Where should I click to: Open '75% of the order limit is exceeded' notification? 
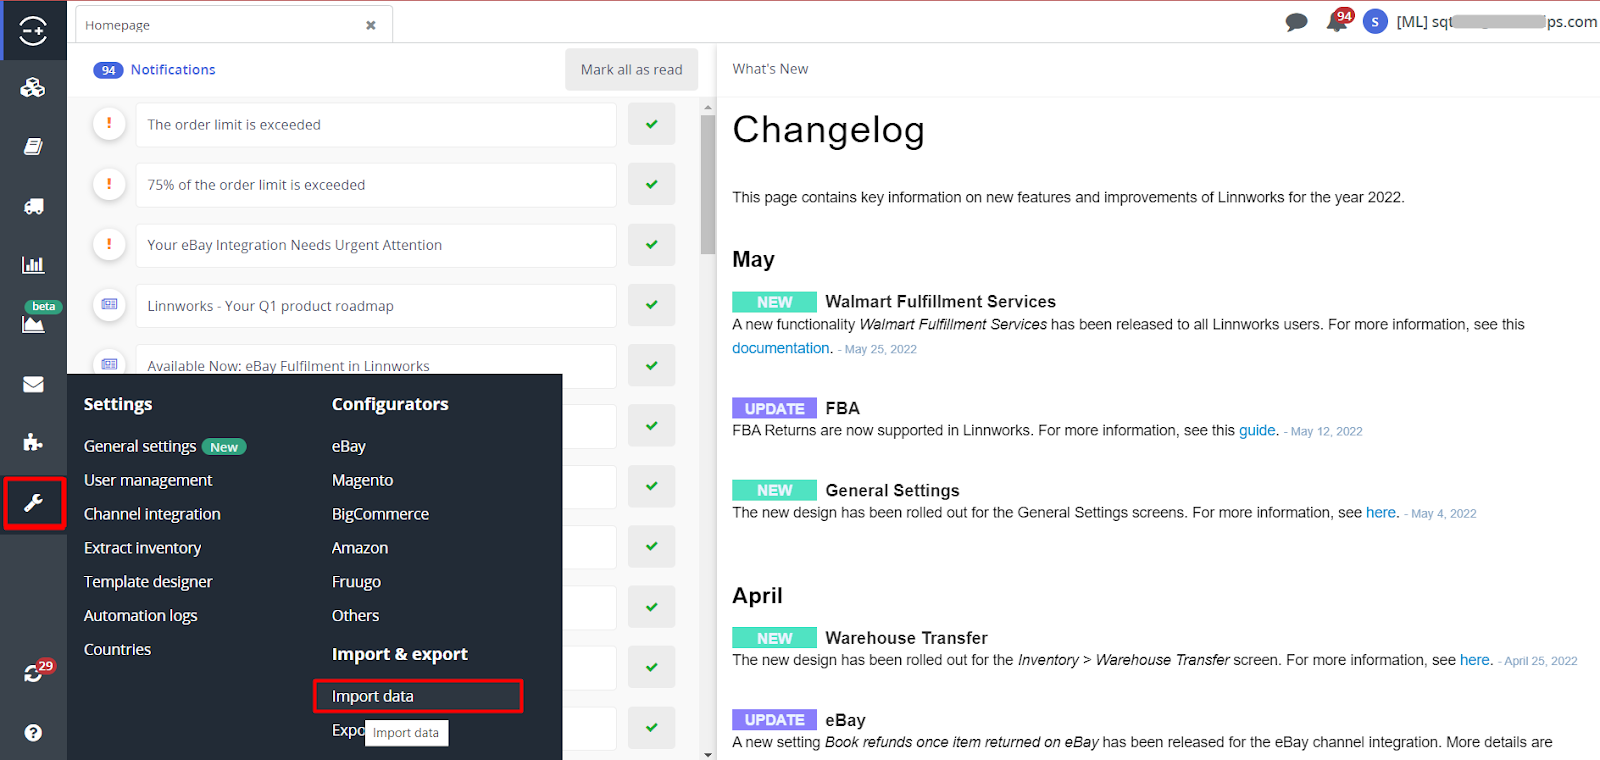click(x=376, y=185)
